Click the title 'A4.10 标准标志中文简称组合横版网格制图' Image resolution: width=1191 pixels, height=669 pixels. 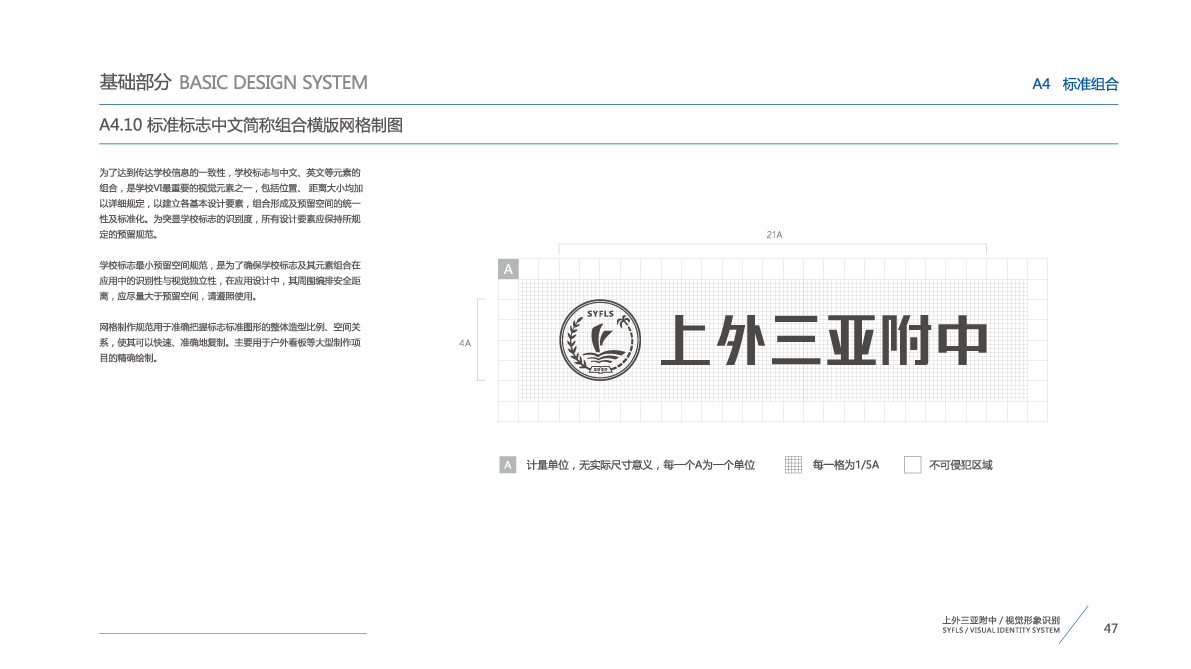[251, 125]
